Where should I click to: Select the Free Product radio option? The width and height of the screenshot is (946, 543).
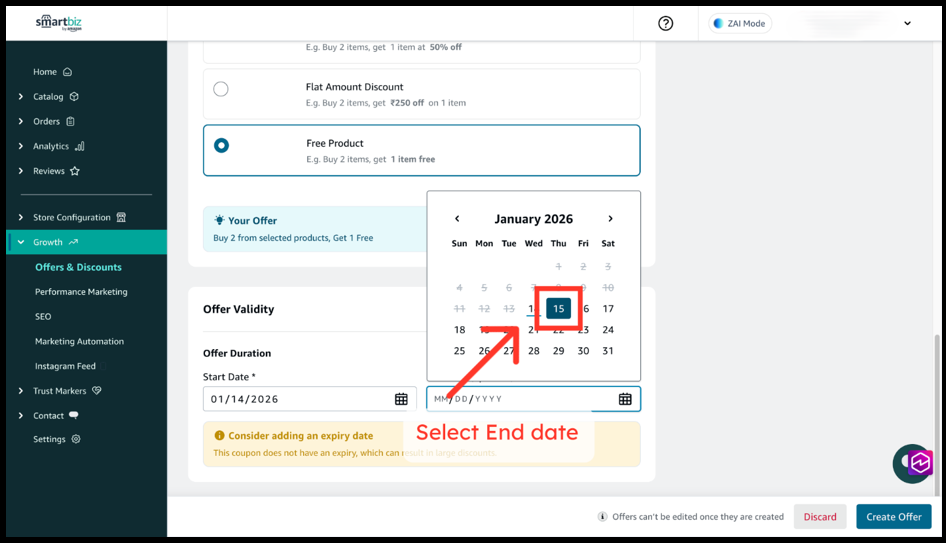coord(221,145)
